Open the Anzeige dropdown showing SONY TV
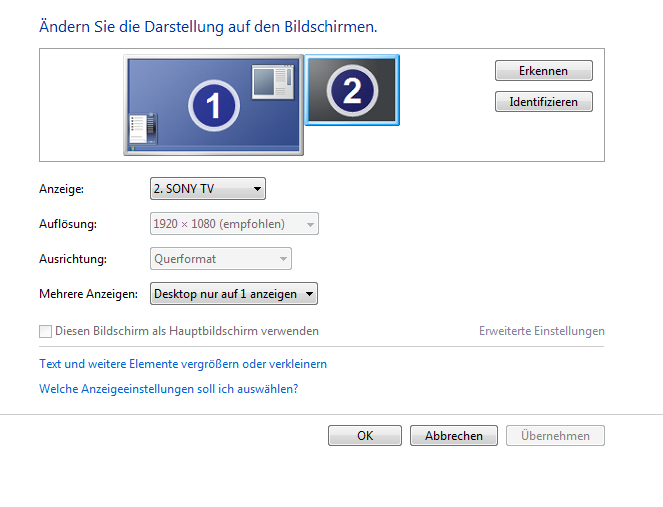This screenshot has height=507, width=663. [208, 189]
